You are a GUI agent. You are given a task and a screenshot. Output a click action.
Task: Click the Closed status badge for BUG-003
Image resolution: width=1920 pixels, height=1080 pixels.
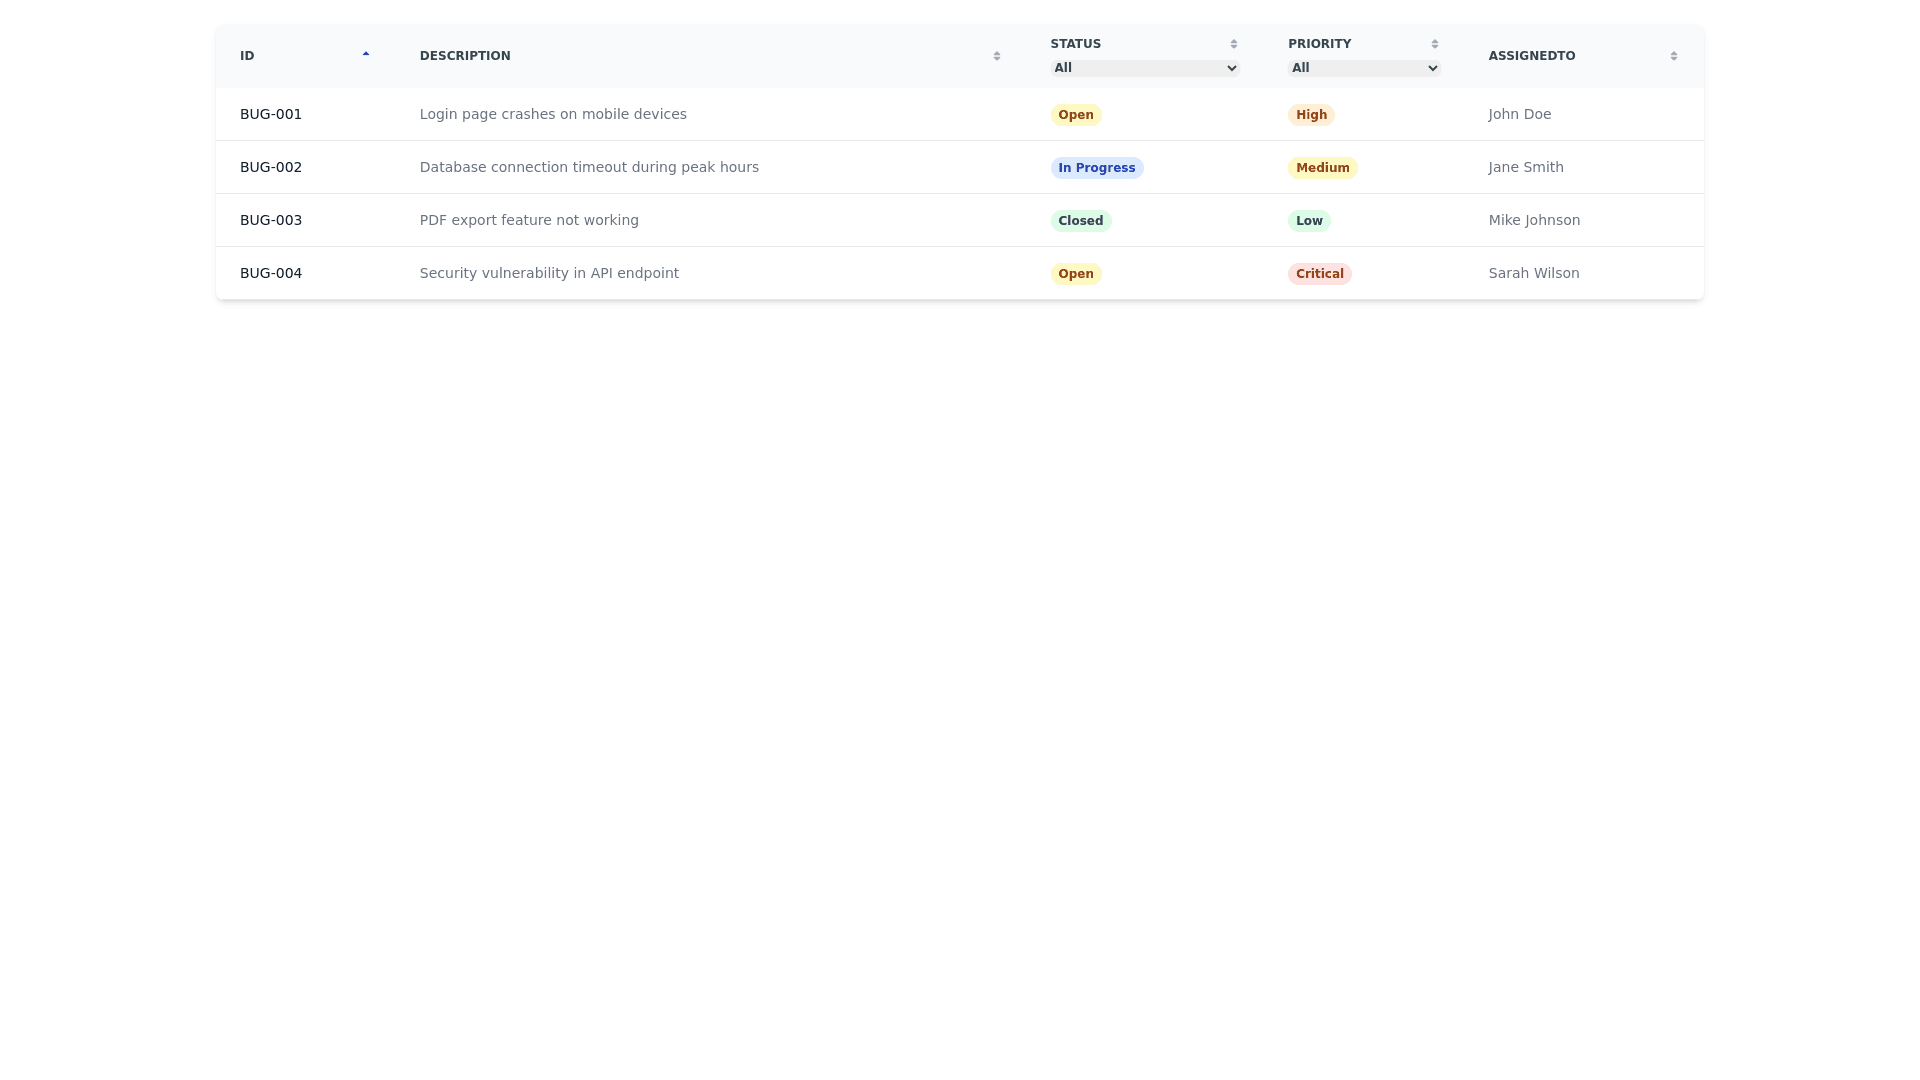pyautogui.click(x=1080, y=221)
